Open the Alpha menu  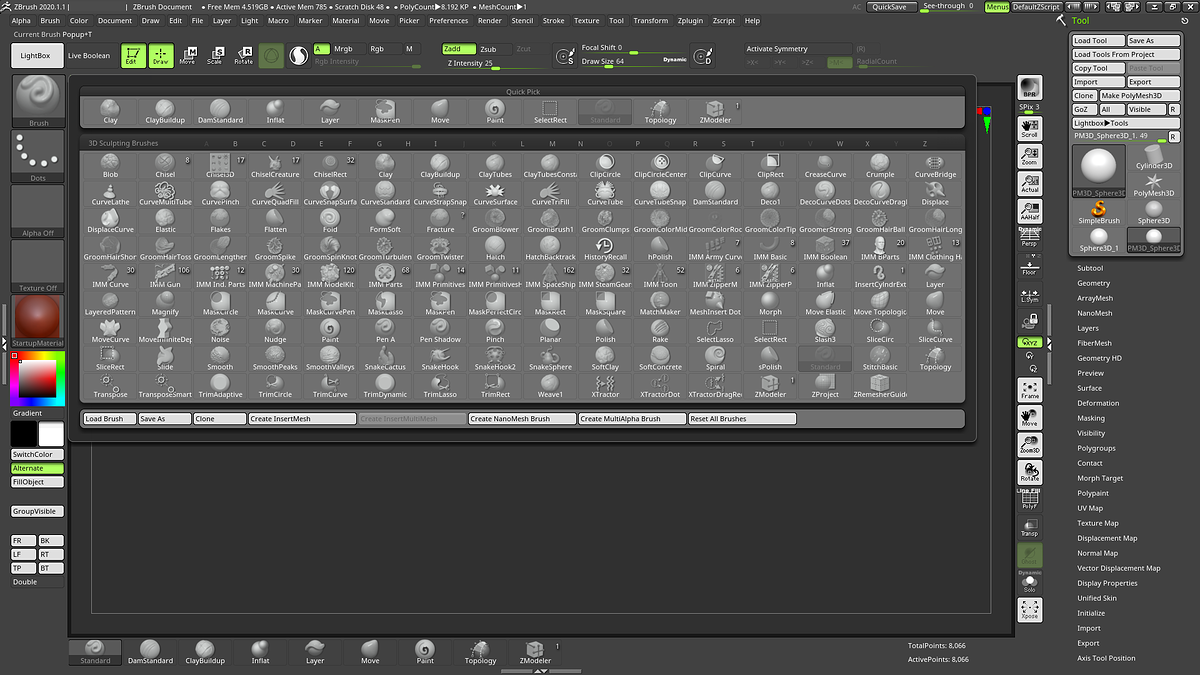coord(21,20)
